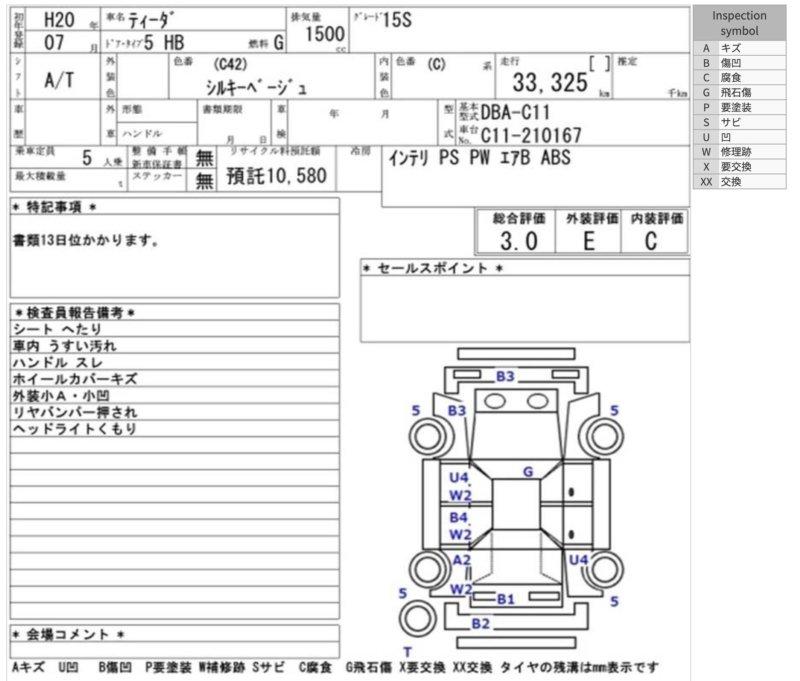Select the XX 交換 row in the legend
Screen dimensions: 800x681
740,182
